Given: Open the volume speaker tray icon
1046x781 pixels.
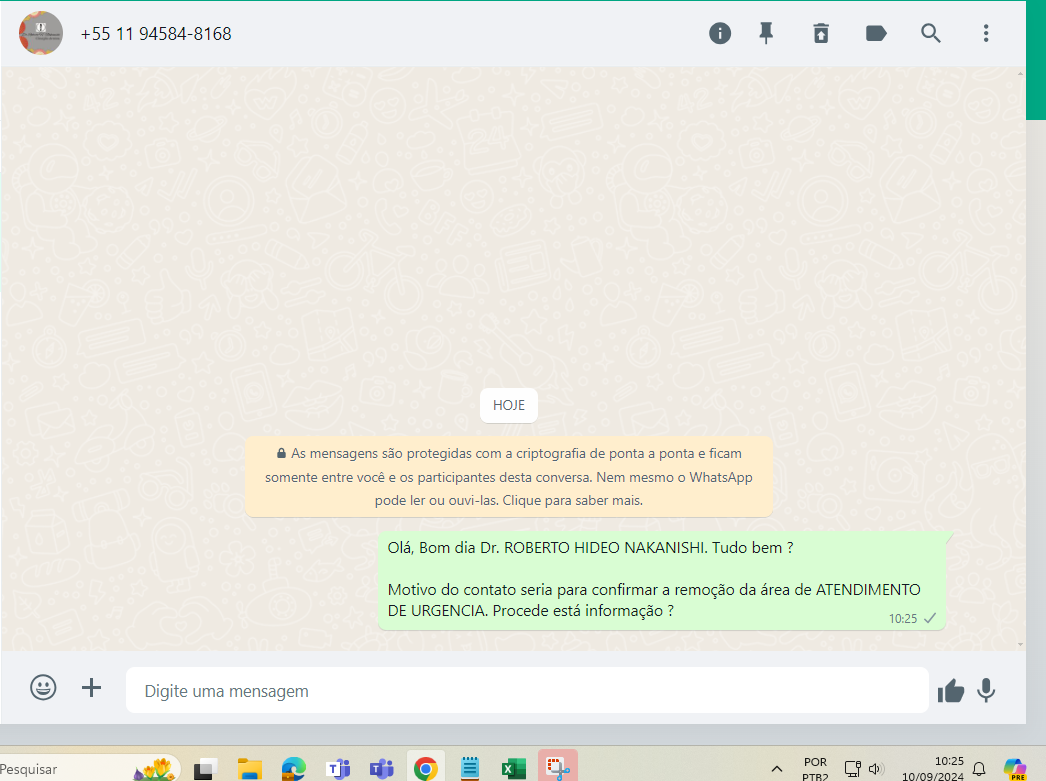Looking at the screenshot, I should click(876, 769).
